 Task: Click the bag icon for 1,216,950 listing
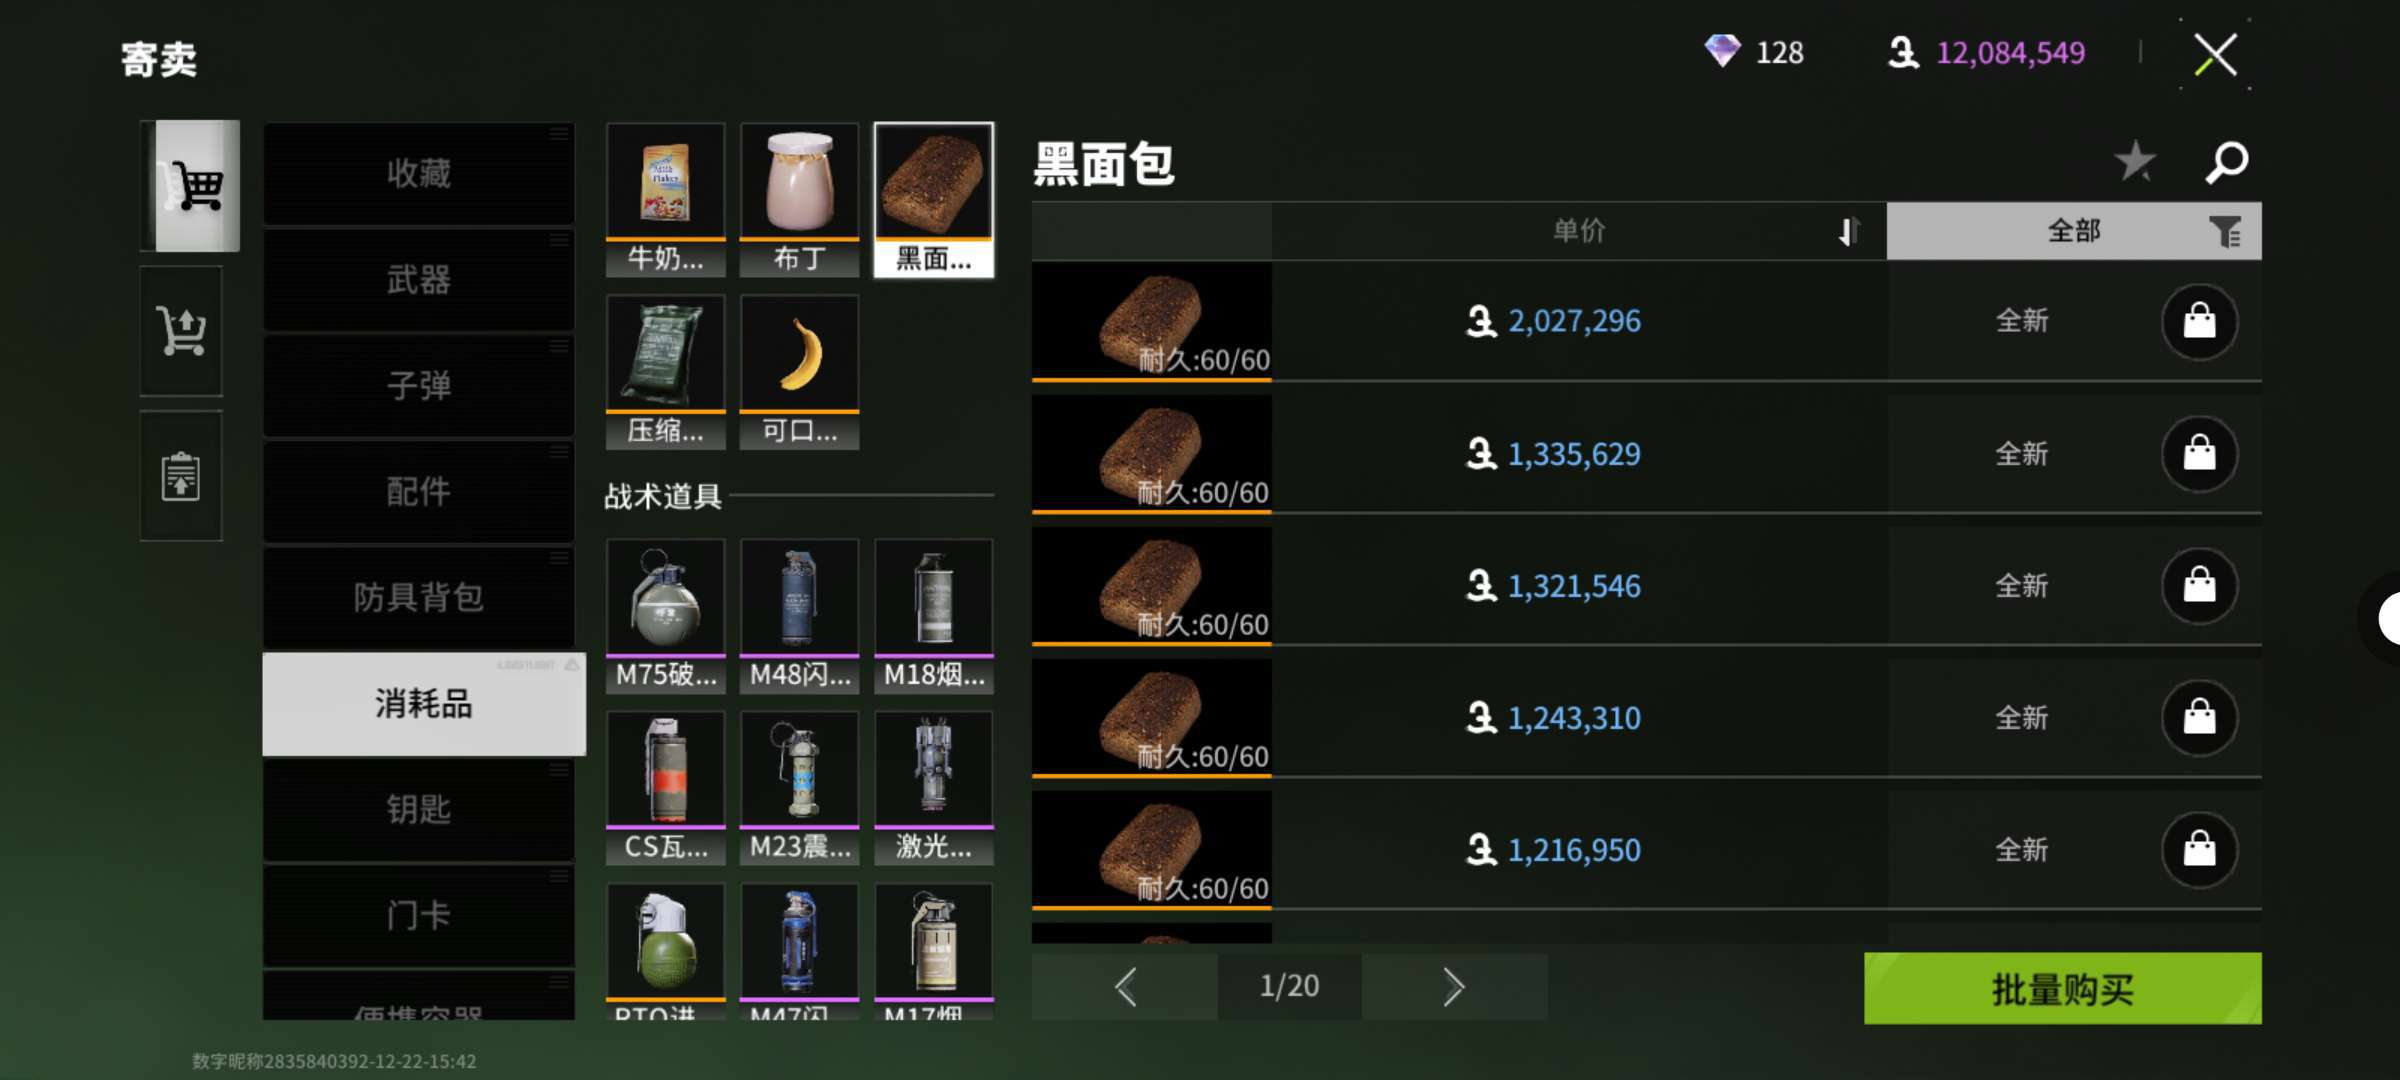tap(2199, 850)
